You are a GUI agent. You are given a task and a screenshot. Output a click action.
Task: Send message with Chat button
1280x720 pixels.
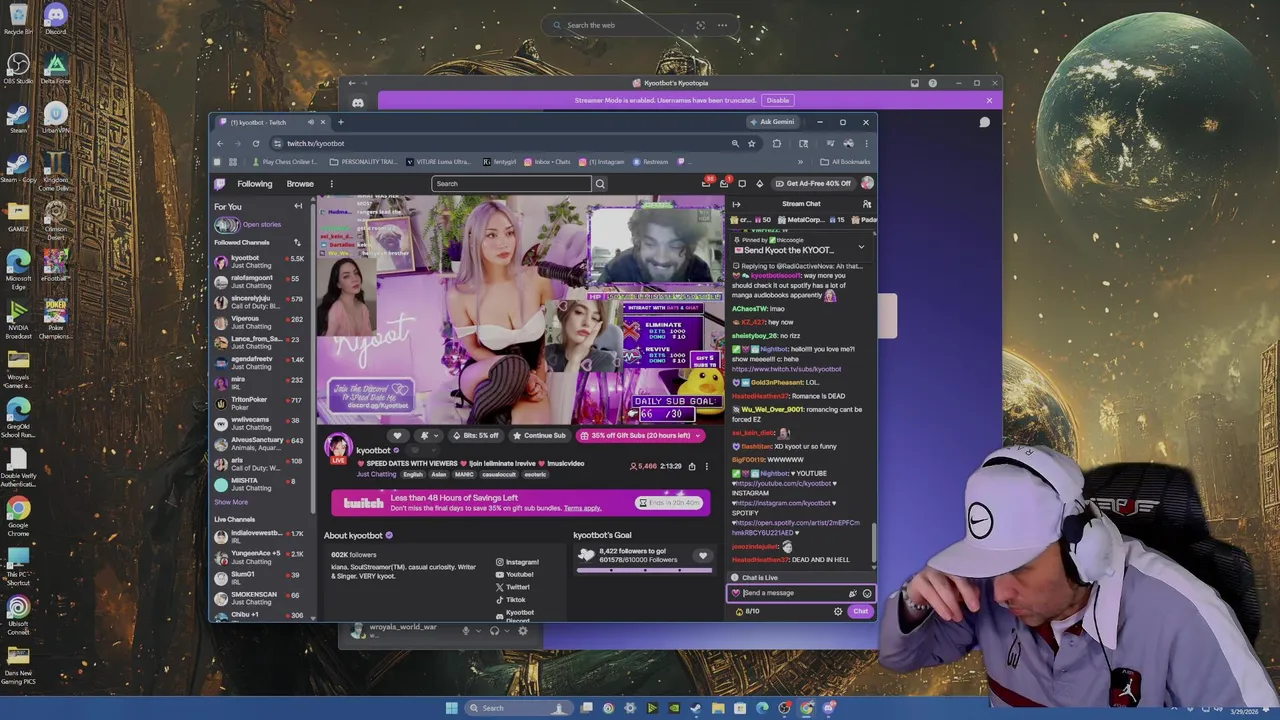pyautogui.click(x=861, y=611)
